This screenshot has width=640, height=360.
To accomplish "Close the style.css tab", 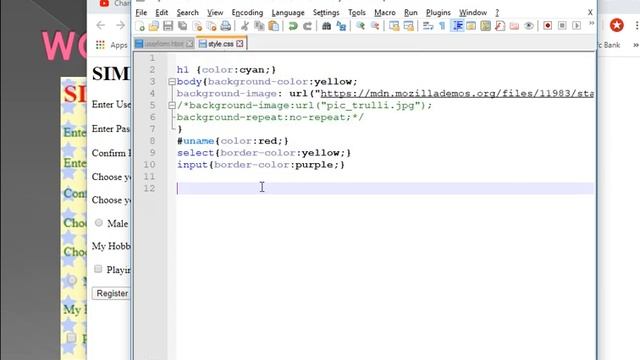I will pos(240,44).
